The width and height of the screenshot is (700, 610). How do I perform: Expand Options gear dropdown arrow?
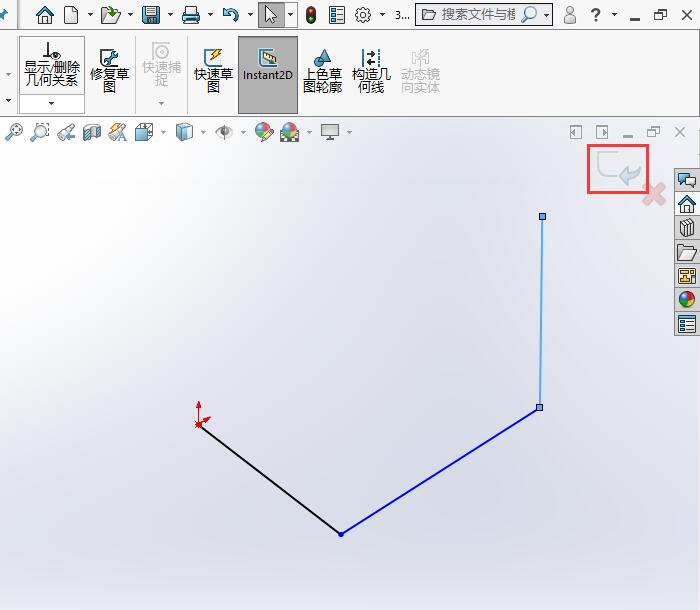coord(382,15)
